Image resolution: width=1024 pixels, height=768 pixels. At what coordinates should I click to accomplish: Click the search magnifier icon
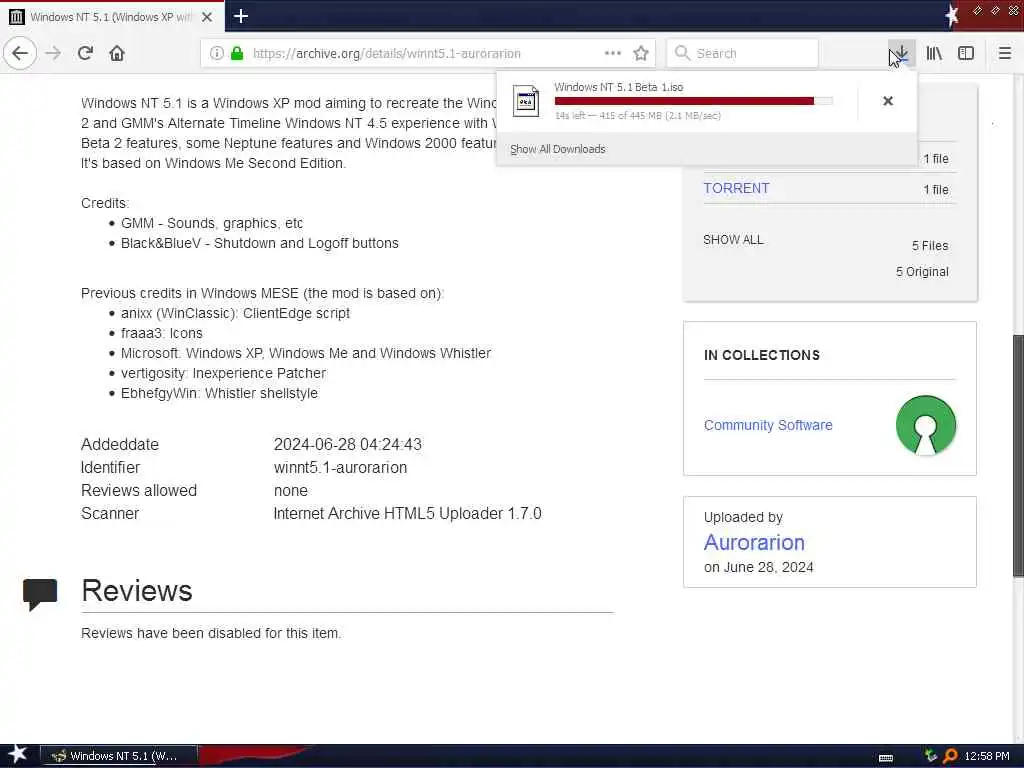(x=682, y=53)
